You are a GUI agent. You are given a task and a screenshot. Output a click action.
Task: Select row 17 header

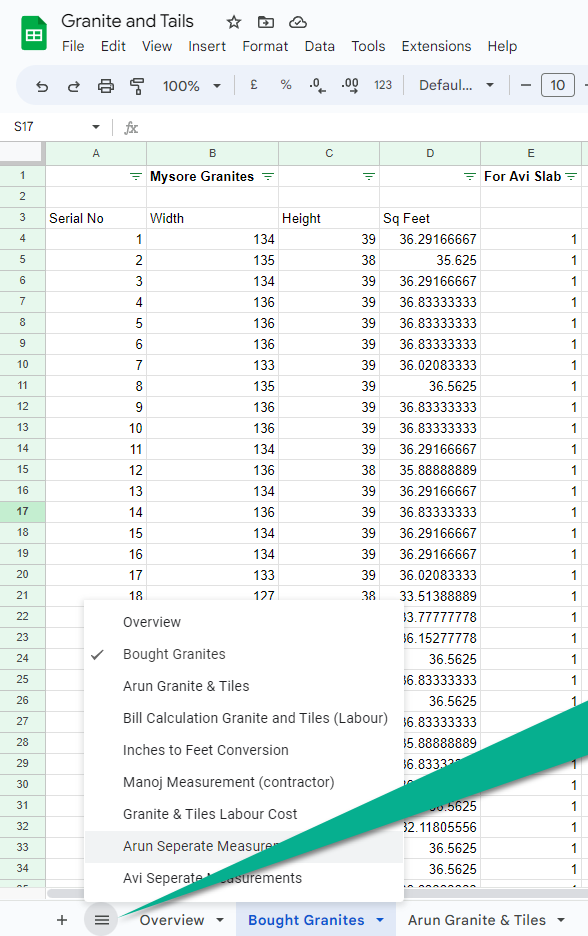(23, 512)
